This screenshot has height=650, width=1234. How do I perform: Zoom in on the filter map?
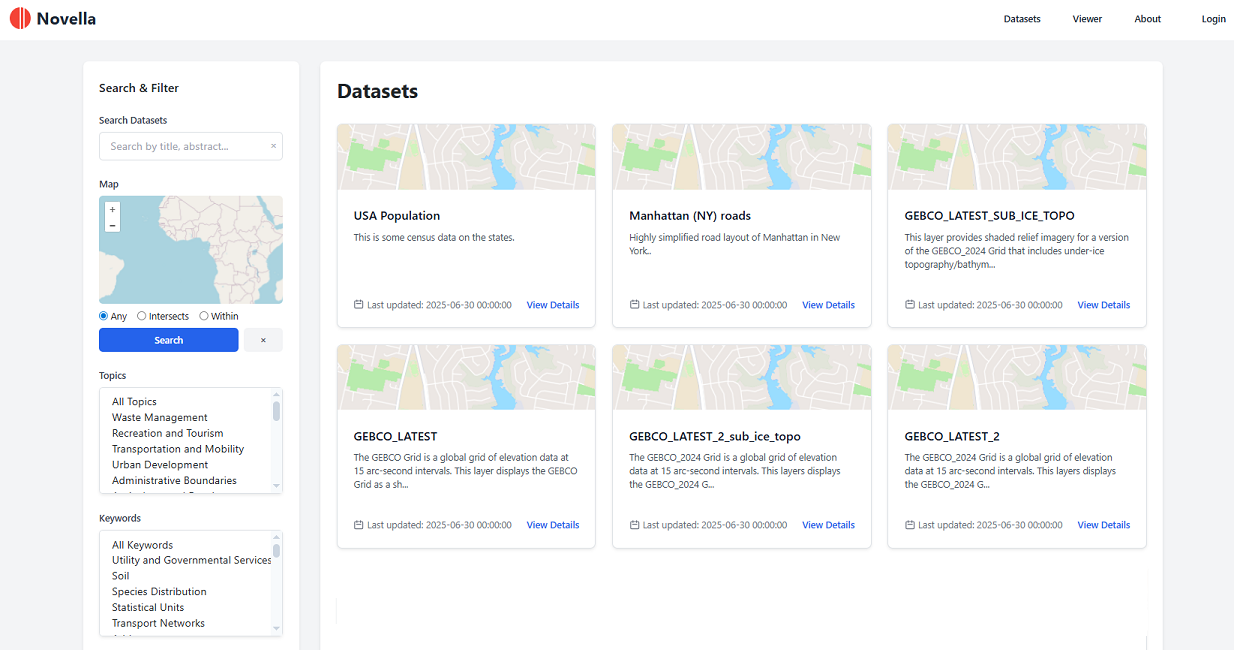(112, 210)
